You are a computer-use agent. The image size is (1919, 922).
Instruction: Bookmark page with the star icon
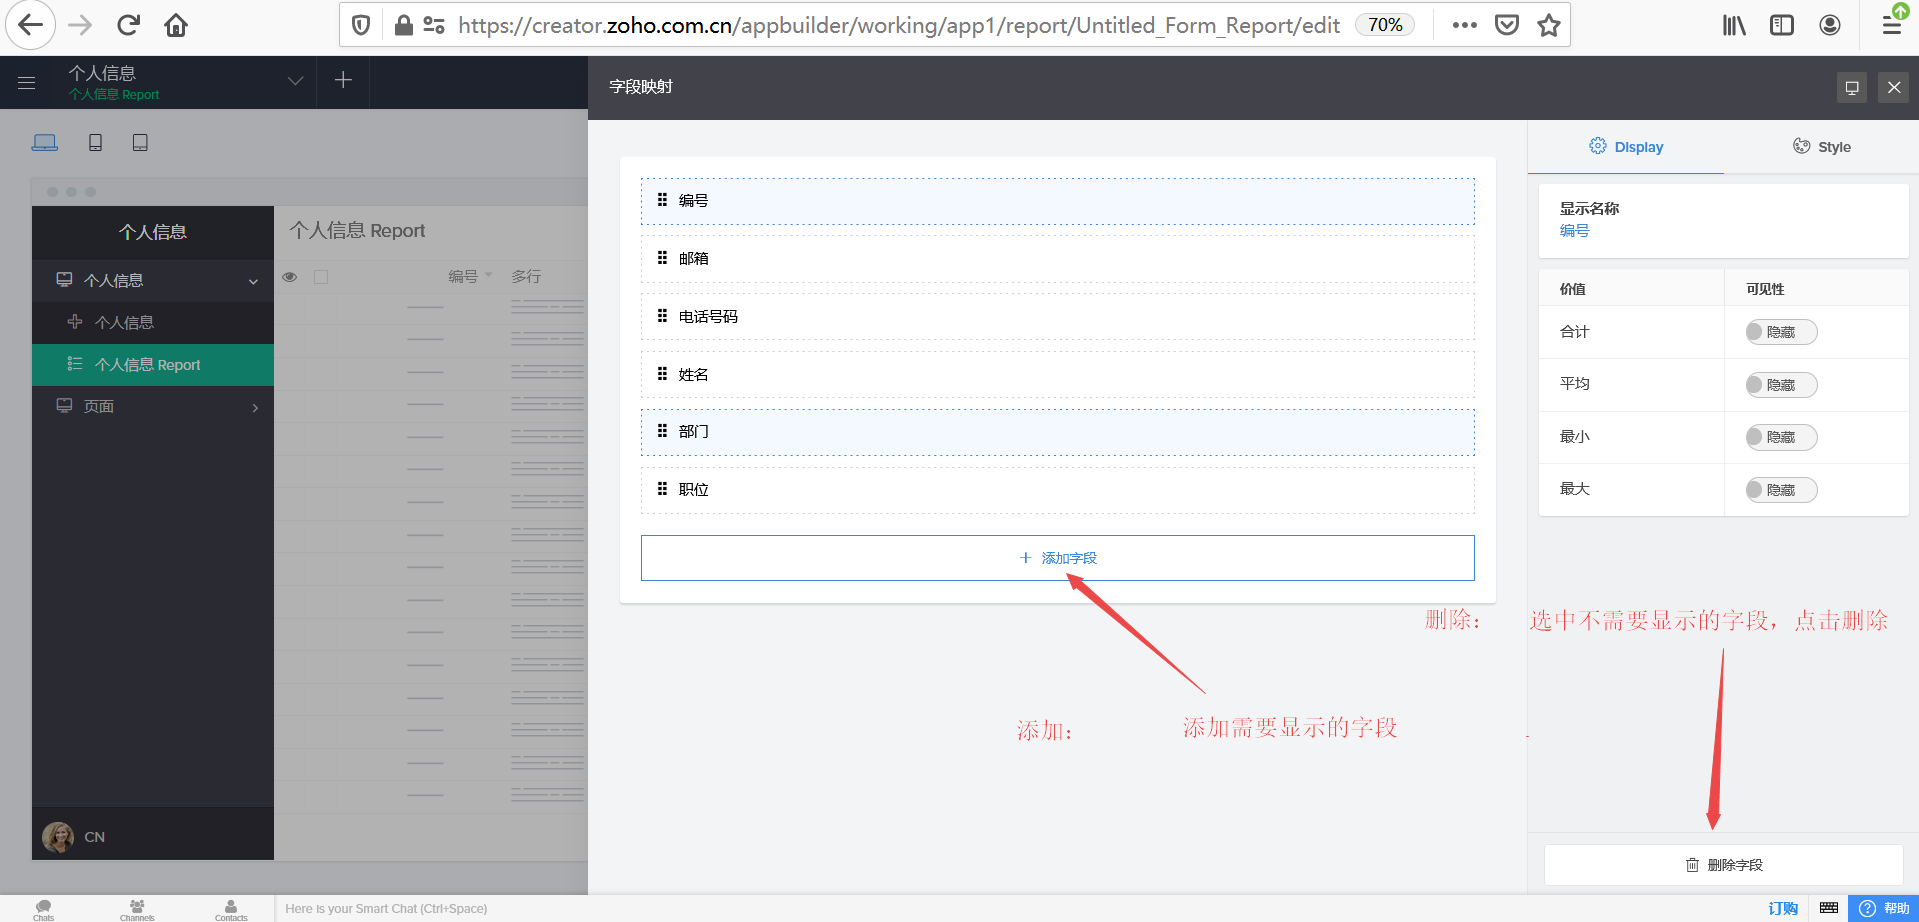click(x=1549, y=25)
